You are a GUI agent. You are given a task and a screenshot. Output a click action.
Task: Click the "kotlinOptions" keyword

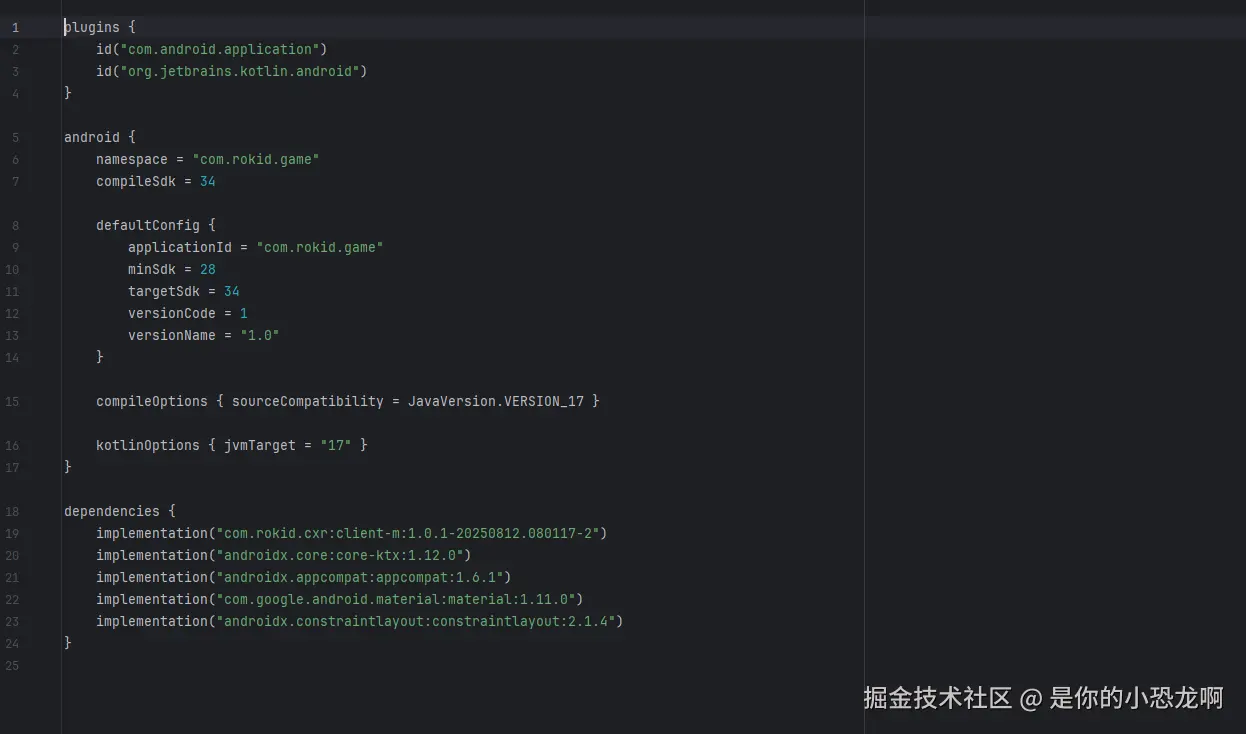[x=148, y=445]
